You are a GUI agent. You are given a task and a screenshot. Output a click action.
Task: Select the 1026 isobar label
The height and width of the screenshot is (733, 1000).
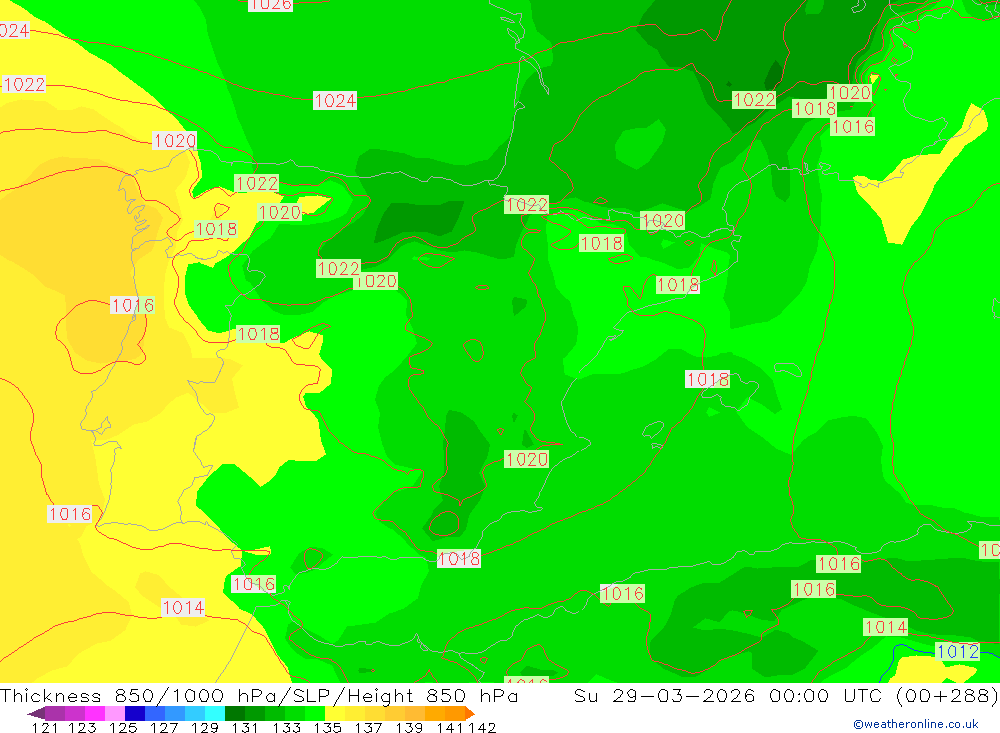coord(270,4)
